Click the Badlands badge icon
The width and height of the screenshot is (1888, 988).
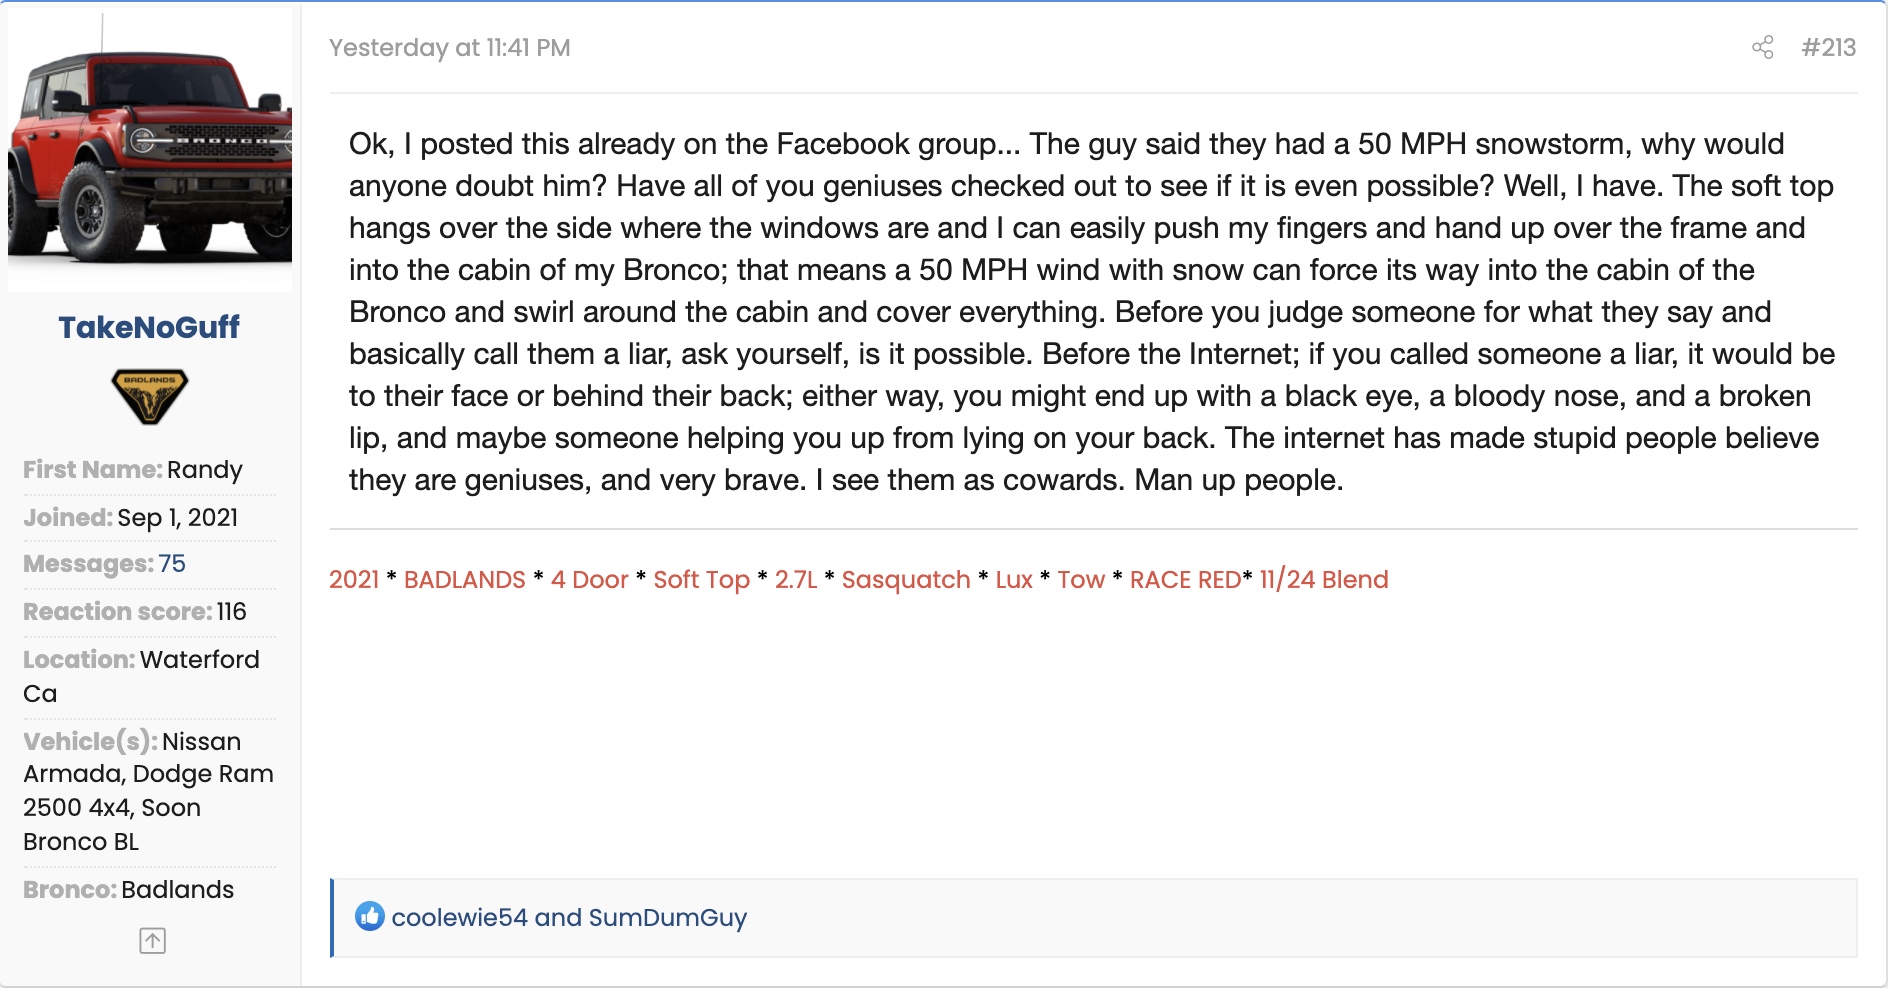[x=150, y=396]
